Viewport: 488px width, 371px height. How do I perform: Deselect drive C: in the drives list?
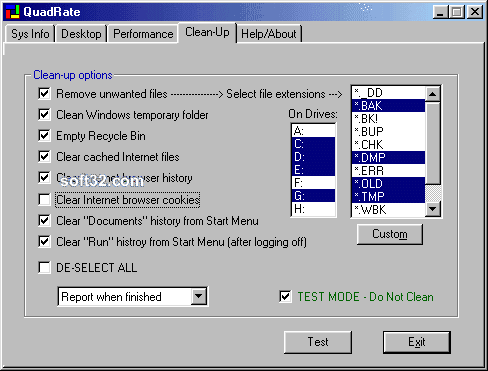pyautogui.click(x=313, y=144)
